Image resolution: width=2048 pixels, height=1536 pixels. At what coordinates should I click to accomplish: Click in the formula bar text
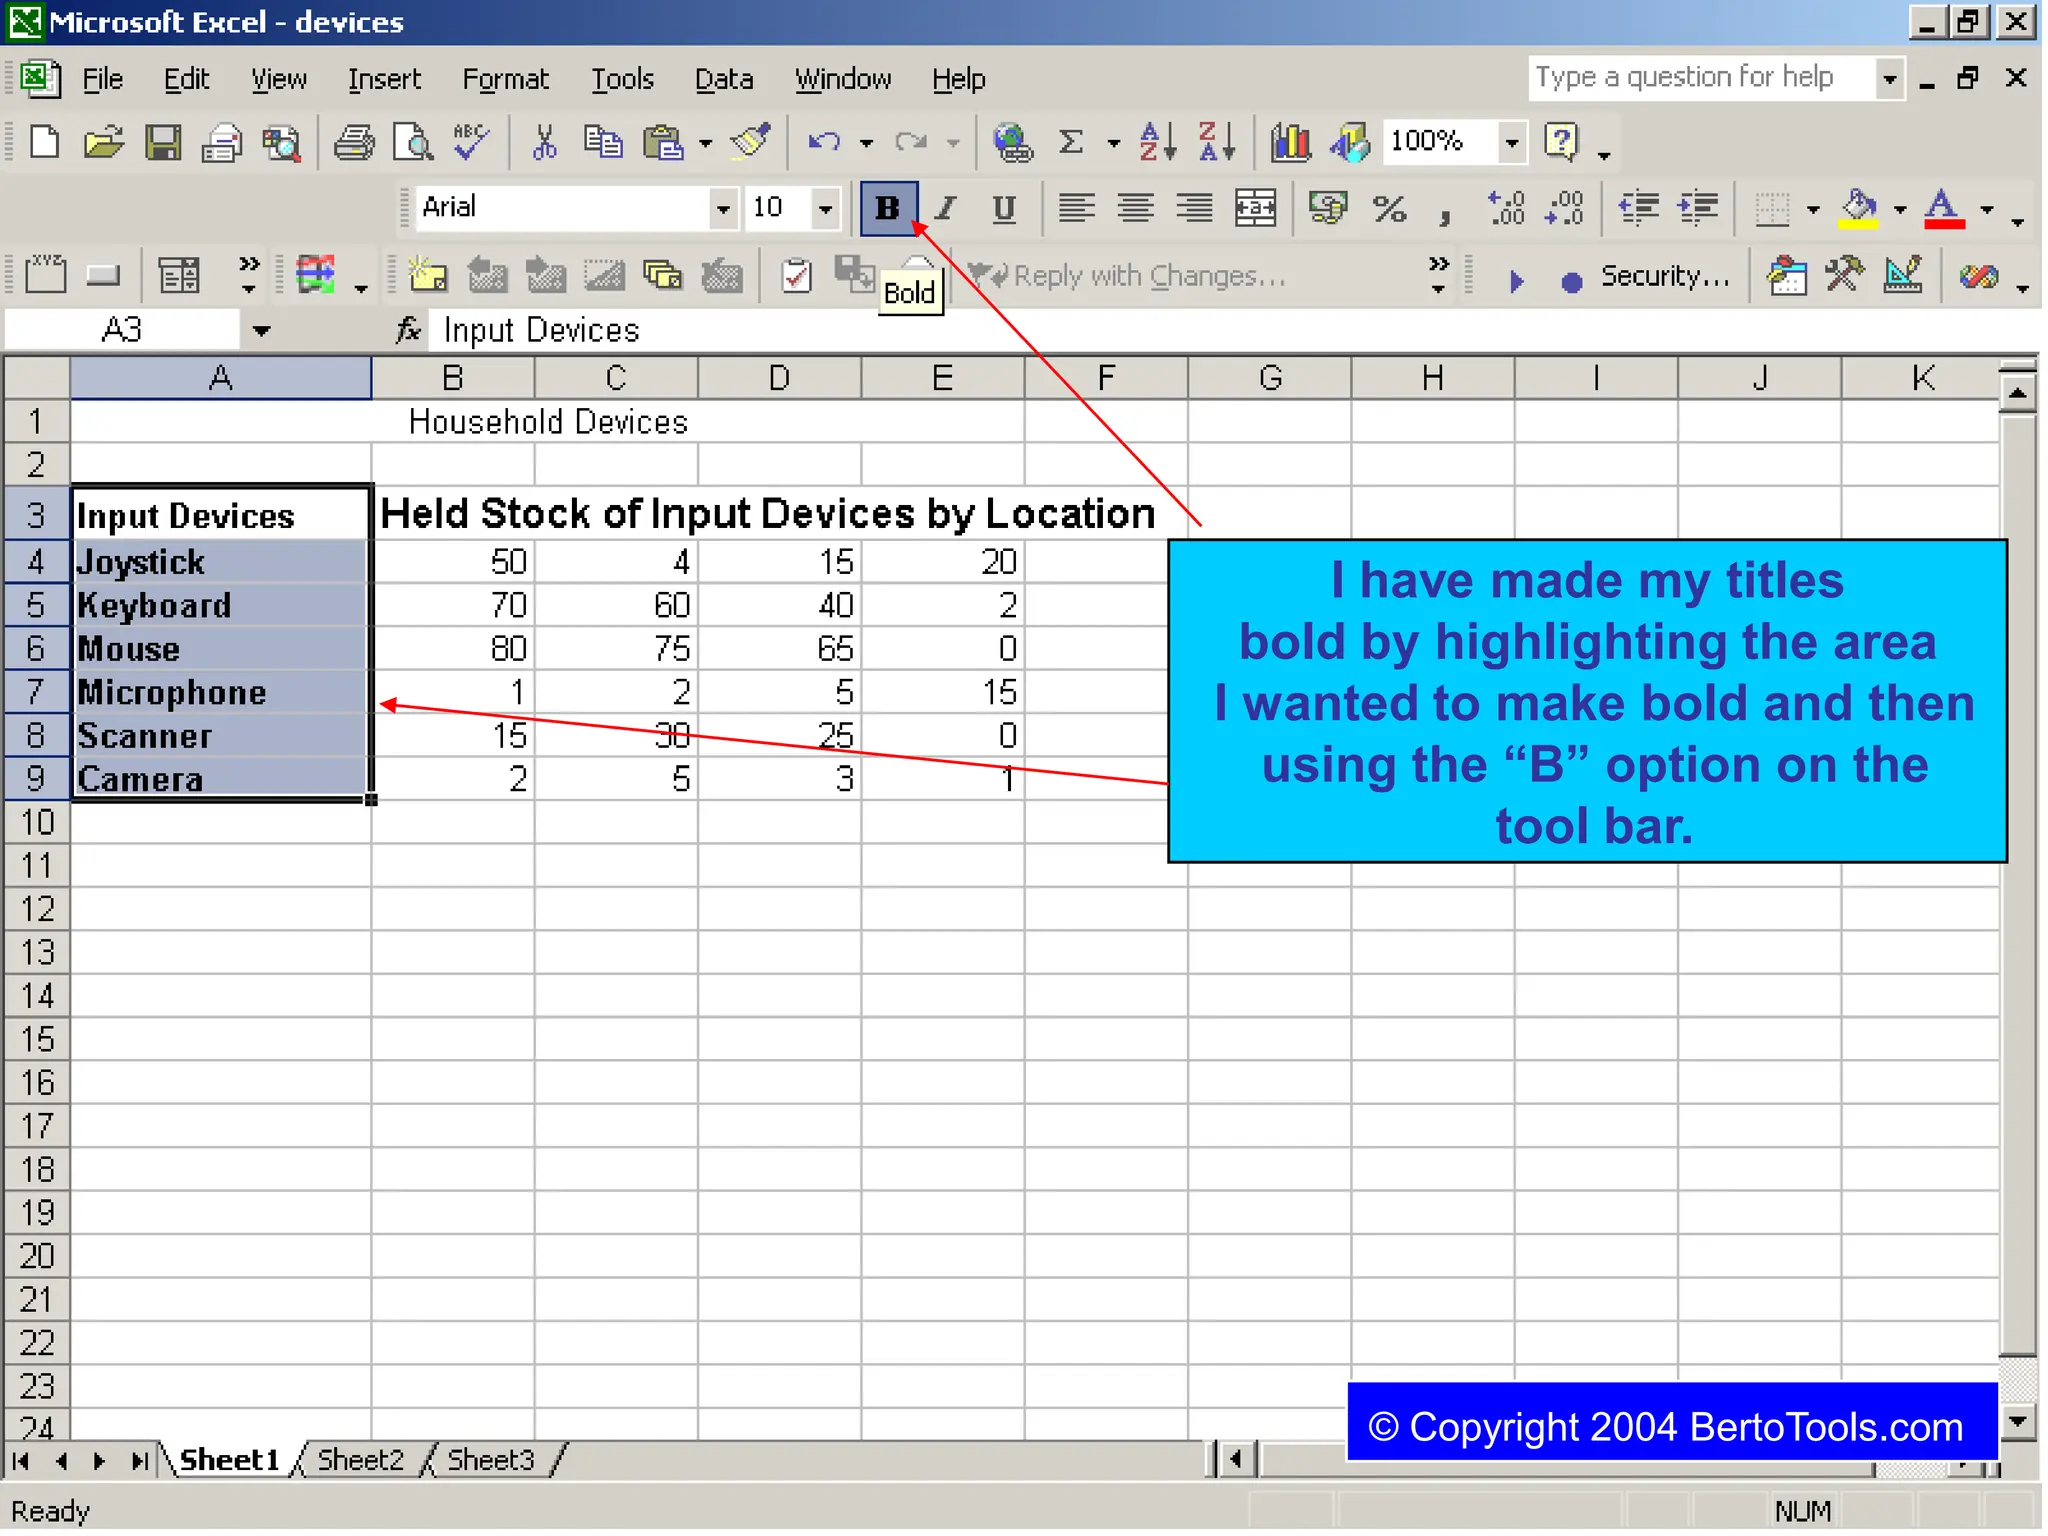coord(541,330)
